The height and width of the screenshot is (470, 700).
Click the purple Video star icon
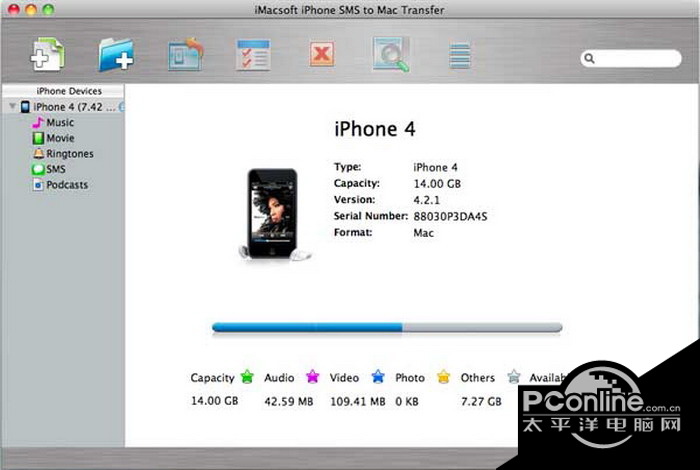(x=312, y=377)
